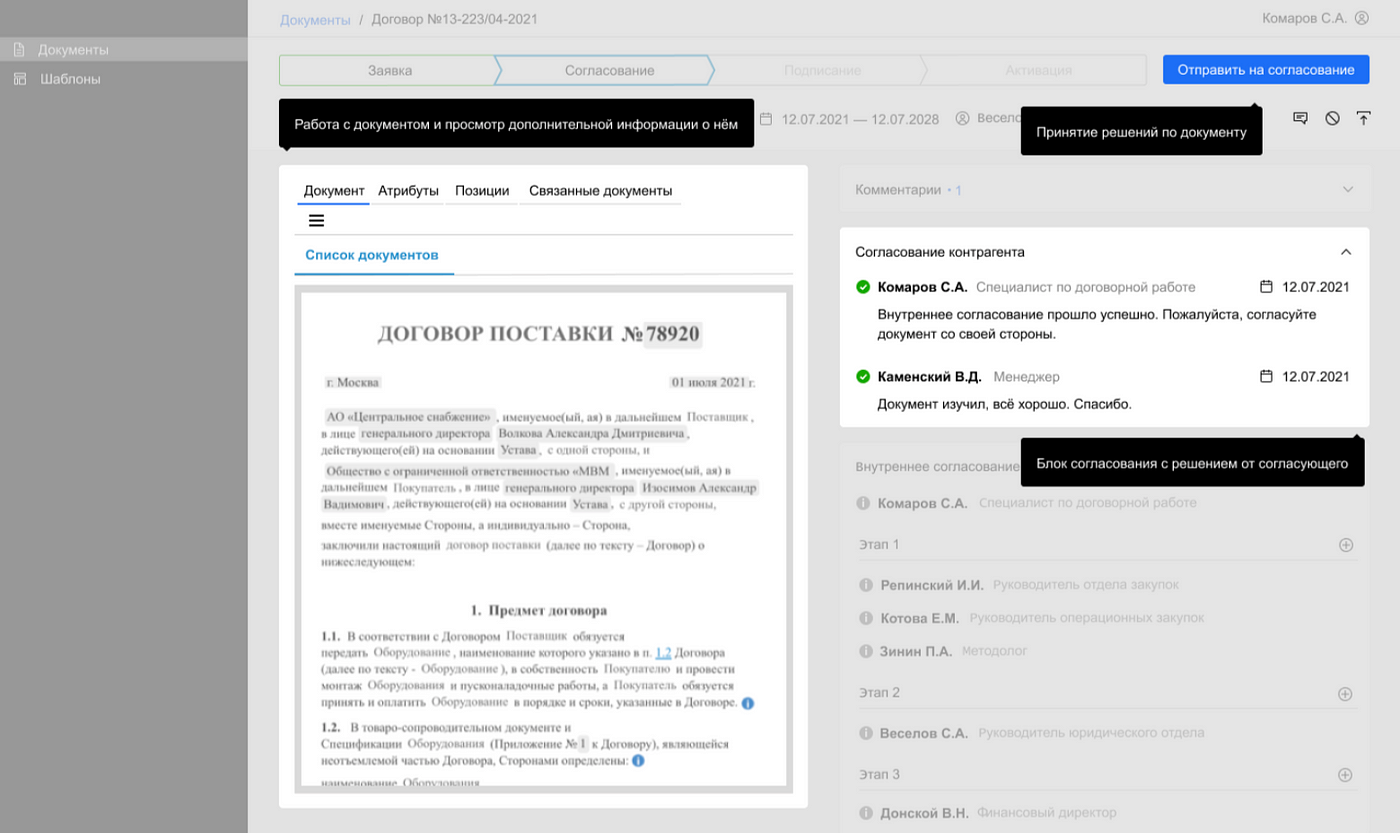Viewport: 1400px width, 833px height.
Task: Click the cancel (crossed circle) icon
Action: pyautogui.click(x=1332, y=118)
